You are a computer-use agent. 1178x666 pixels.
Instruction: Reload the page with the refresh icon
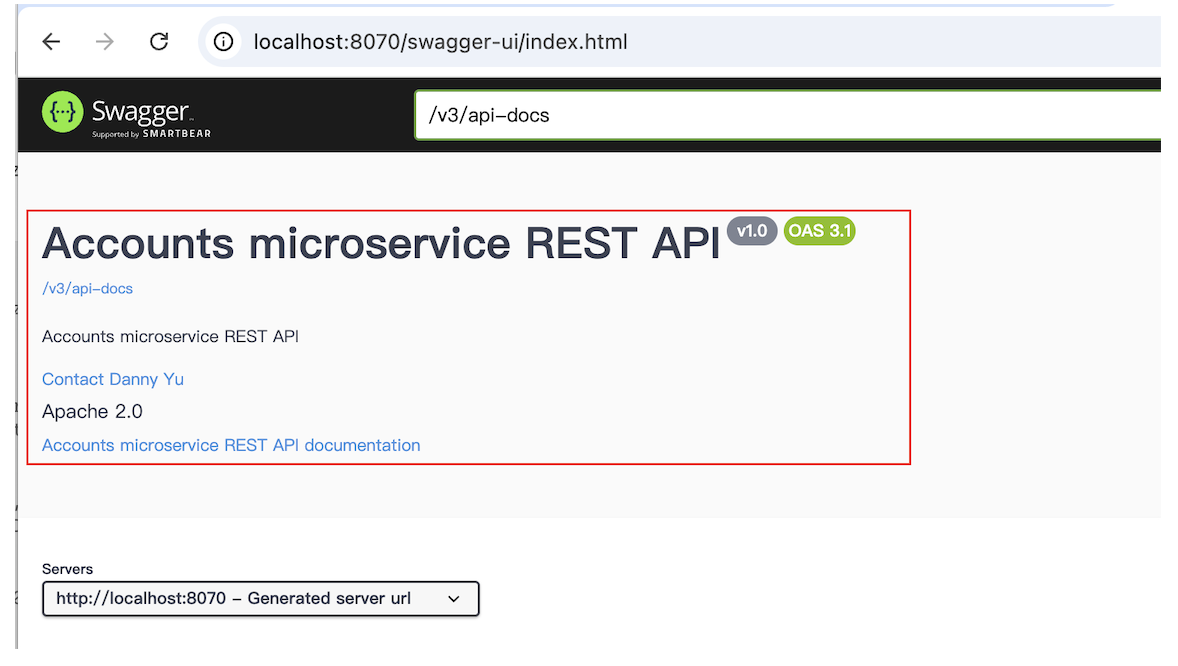tap(159, 41)
